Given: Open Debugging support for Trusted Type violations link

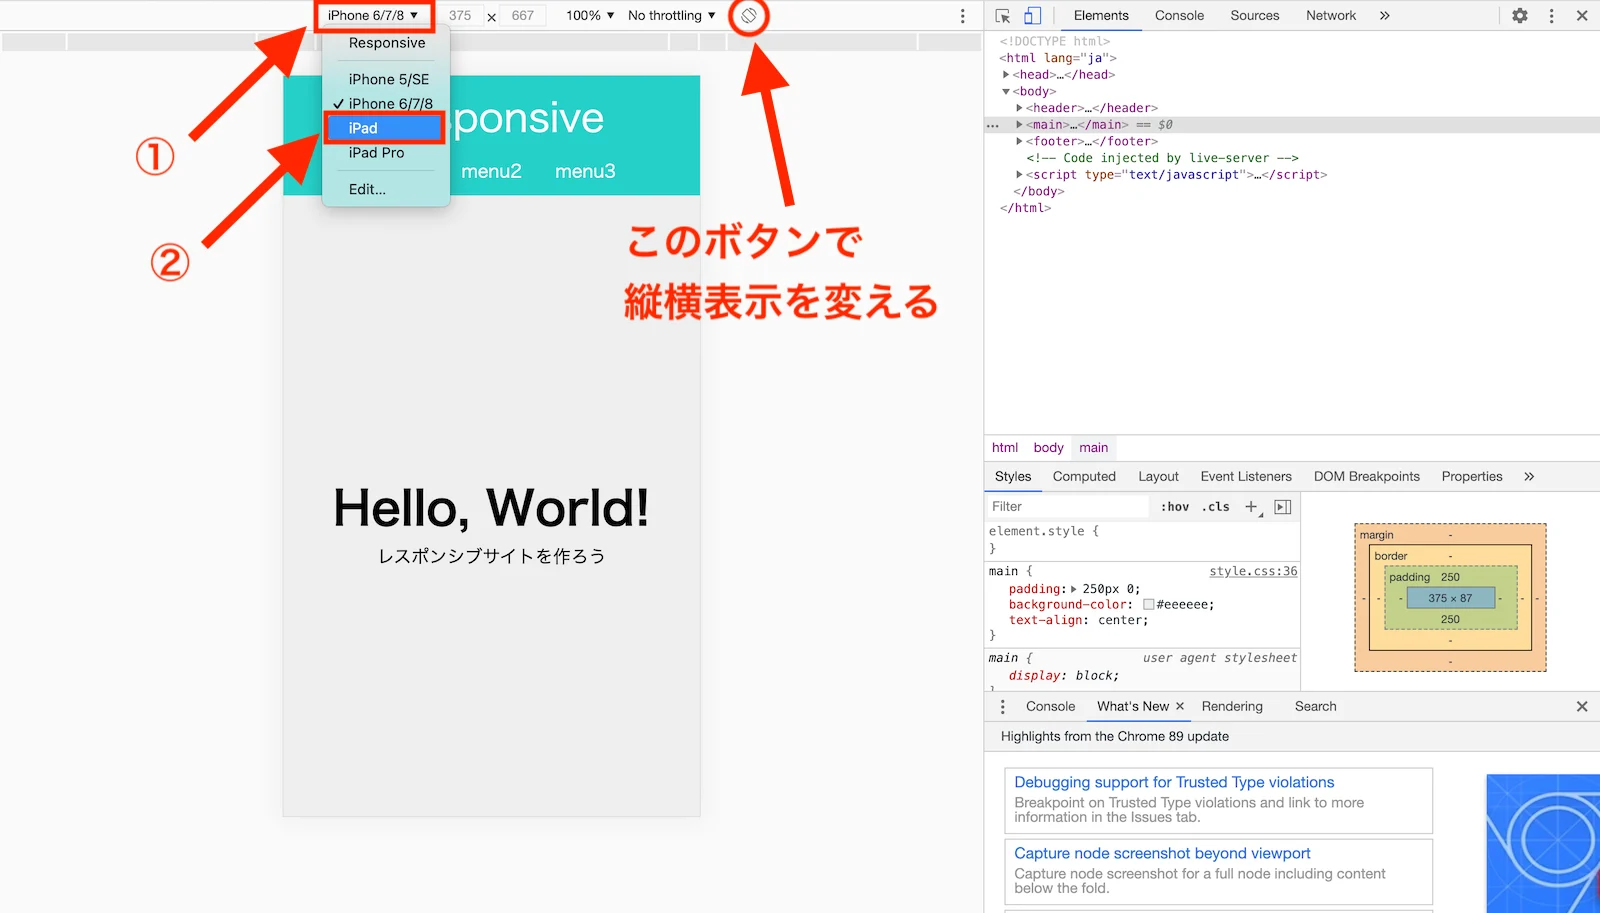Looking at the screenshot, I should 1173,782.
